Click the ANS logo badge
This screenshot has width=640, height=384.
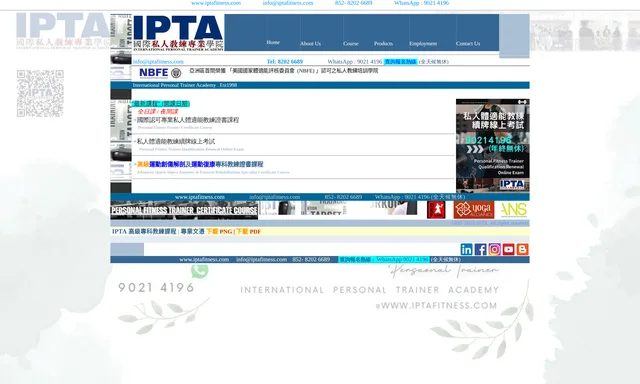[x=513, y=210]
